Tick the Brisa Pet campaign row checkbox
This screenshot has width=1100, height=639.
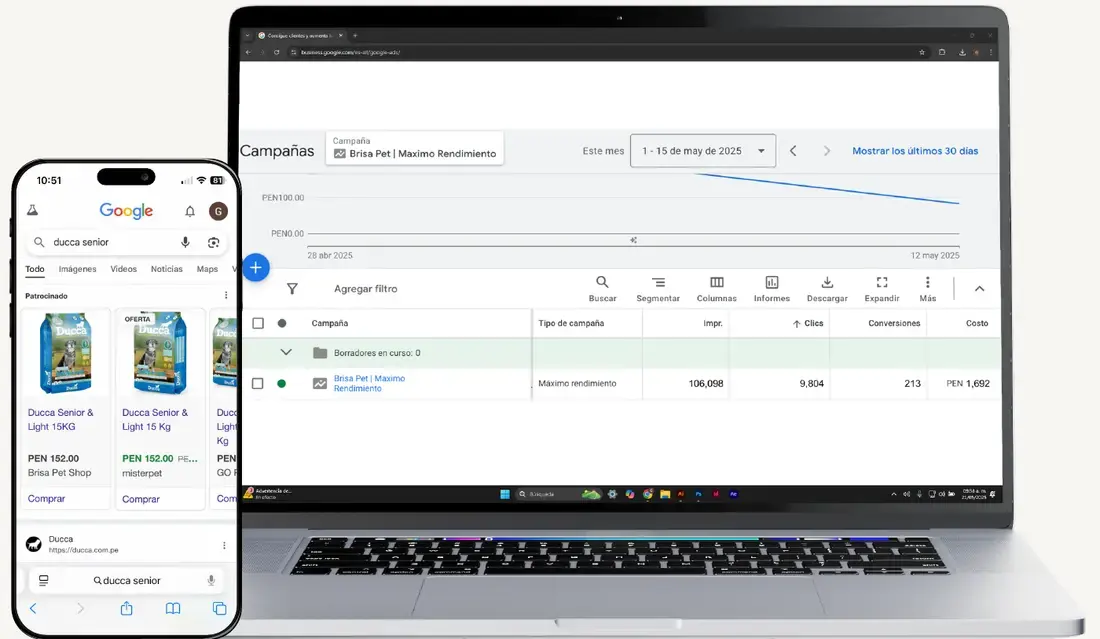[257, 384]
